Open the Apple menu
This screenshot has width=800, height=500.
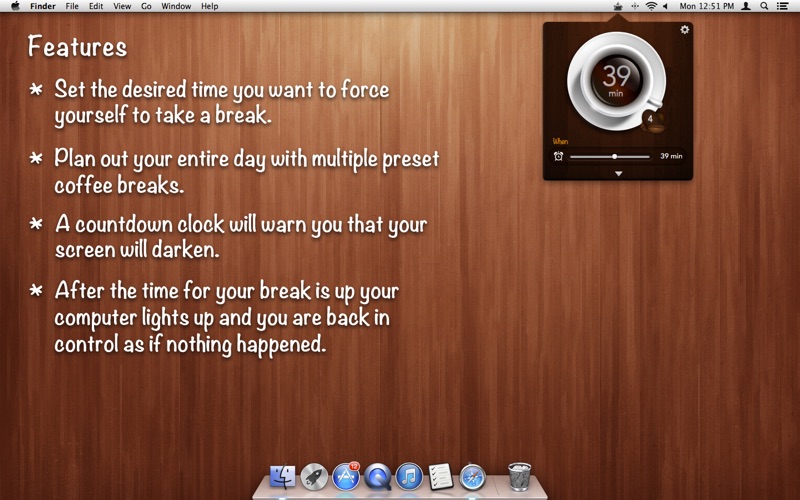(x=15, y=6)
